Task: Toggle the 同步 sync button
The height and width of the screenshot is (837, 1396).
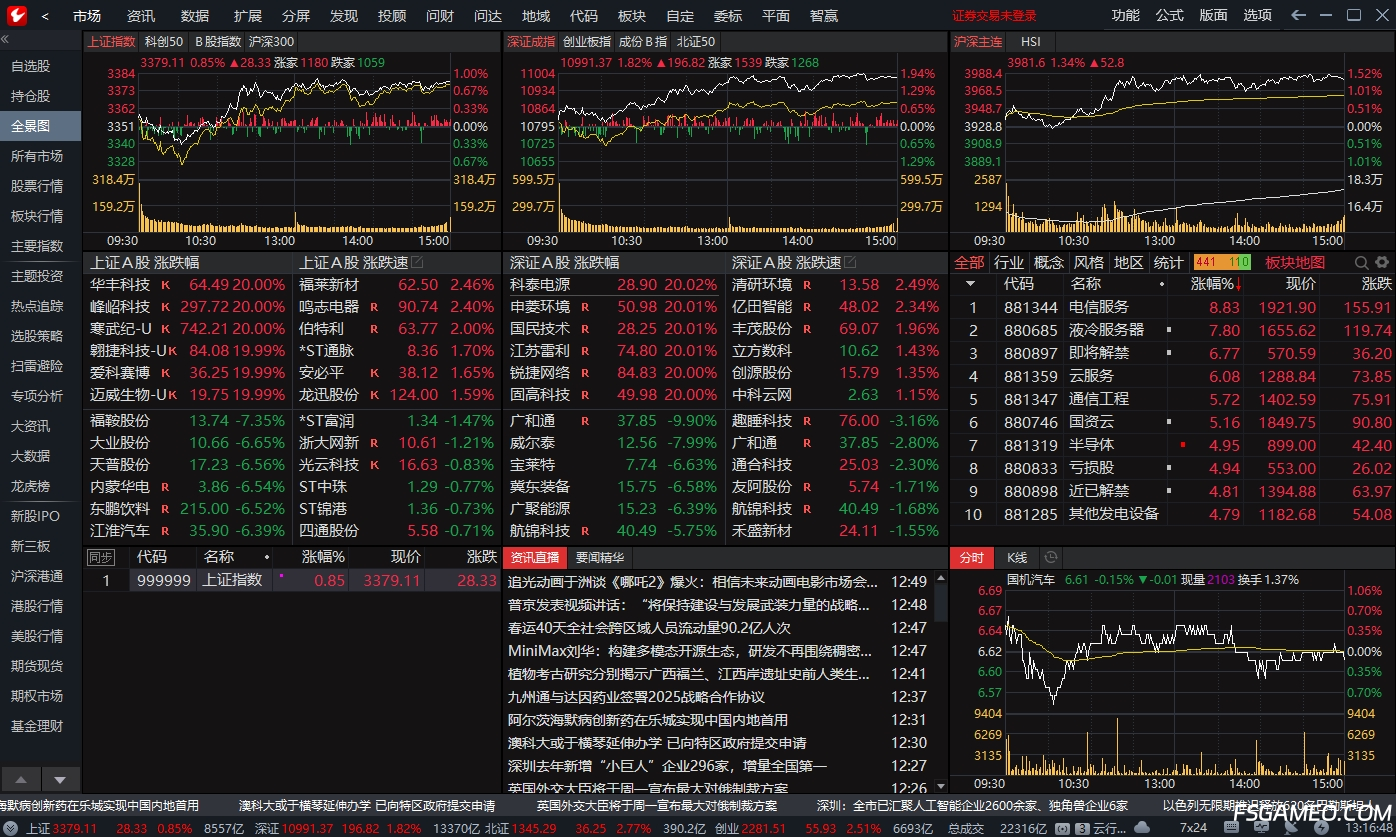Action: tap(101, 557)
